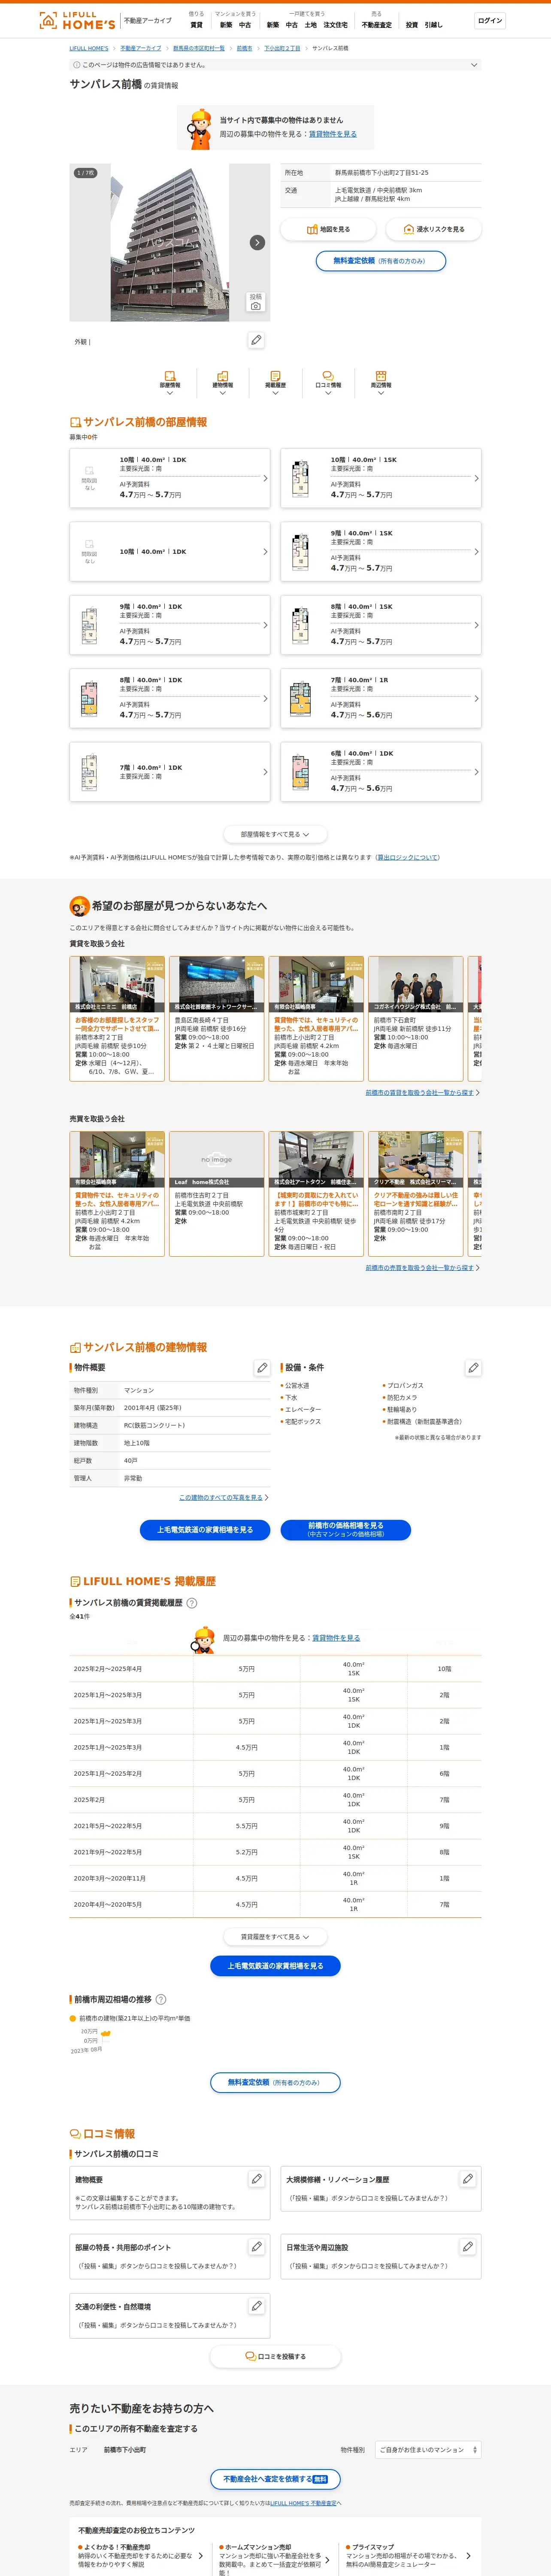Click 口コミを投稿する button
This screenshot has height=2576, width=551.
click(275, 2357)
